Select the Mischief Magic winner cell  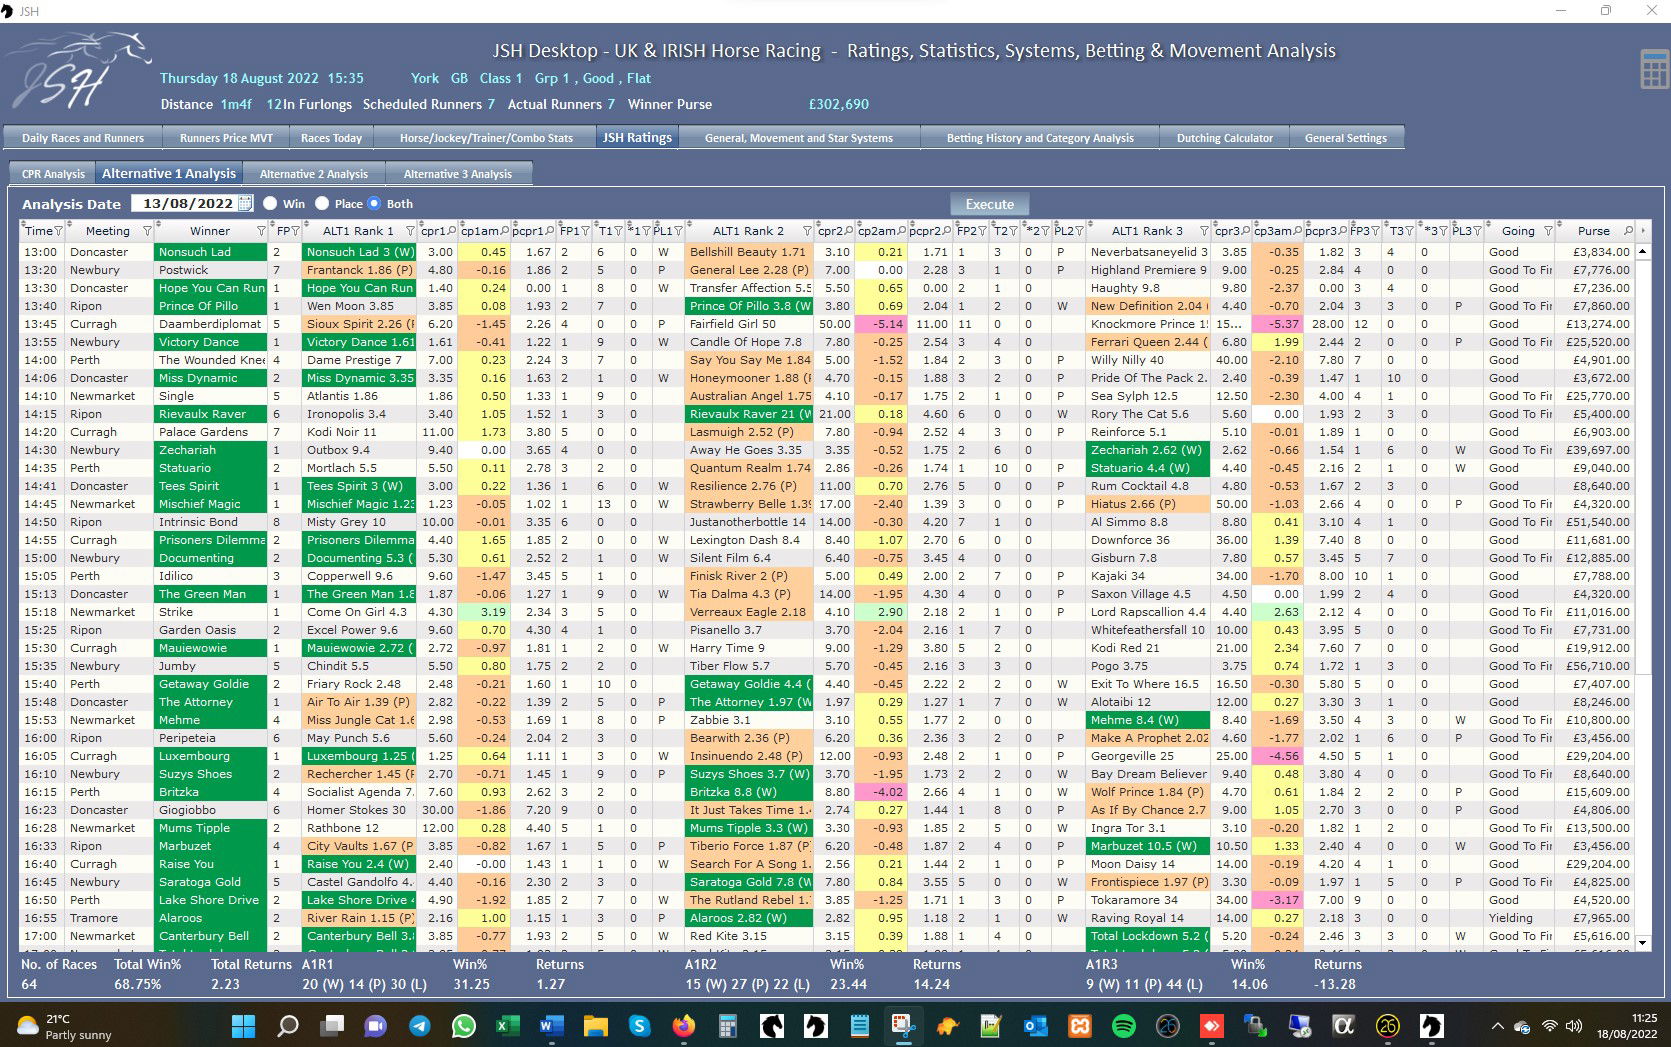(211, 504)
